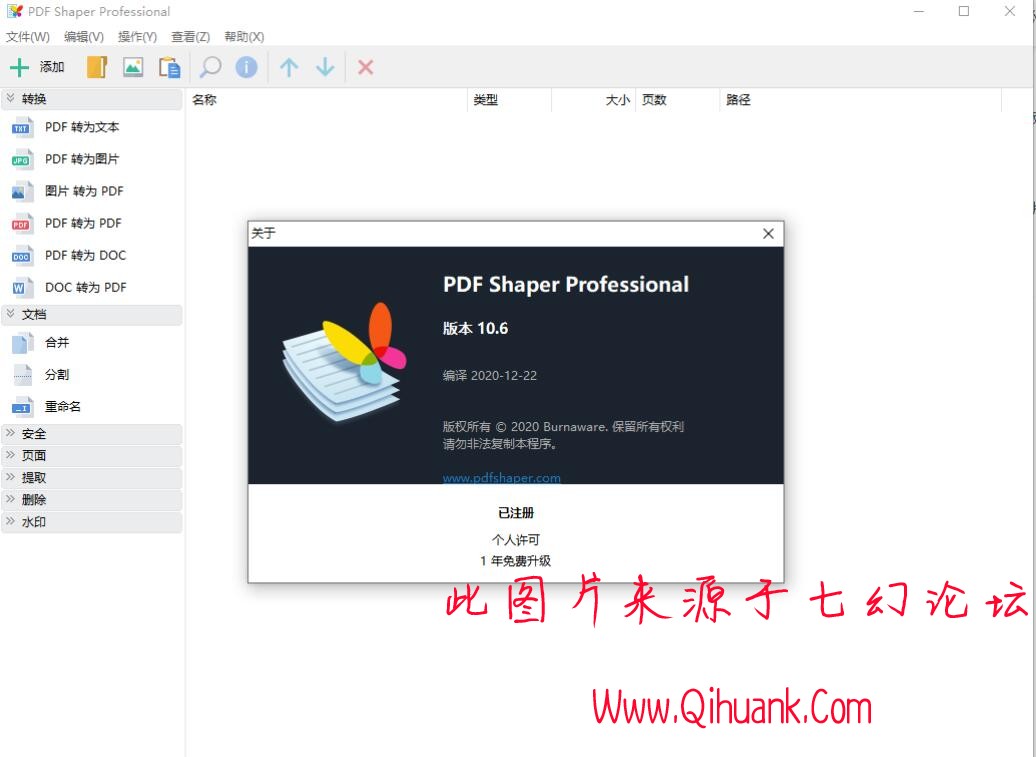
Task: Select PDF 转为图片 tool
Action: coord(82,159)
